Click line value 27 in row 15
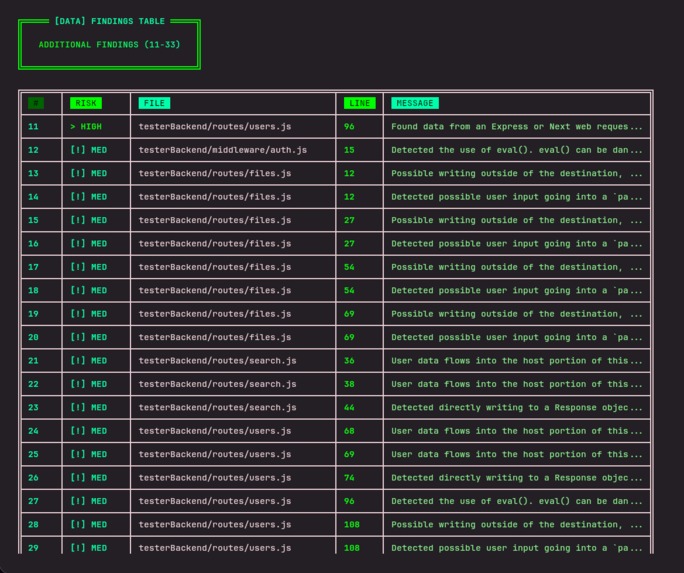This screenshot has height=573, width=684. [x=349, y=220]
